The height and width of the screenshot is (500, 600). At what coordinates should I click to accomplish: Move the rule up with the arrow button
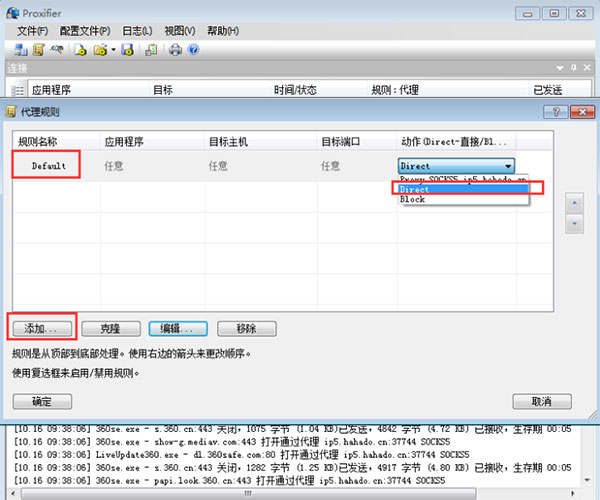coord(574,202)
